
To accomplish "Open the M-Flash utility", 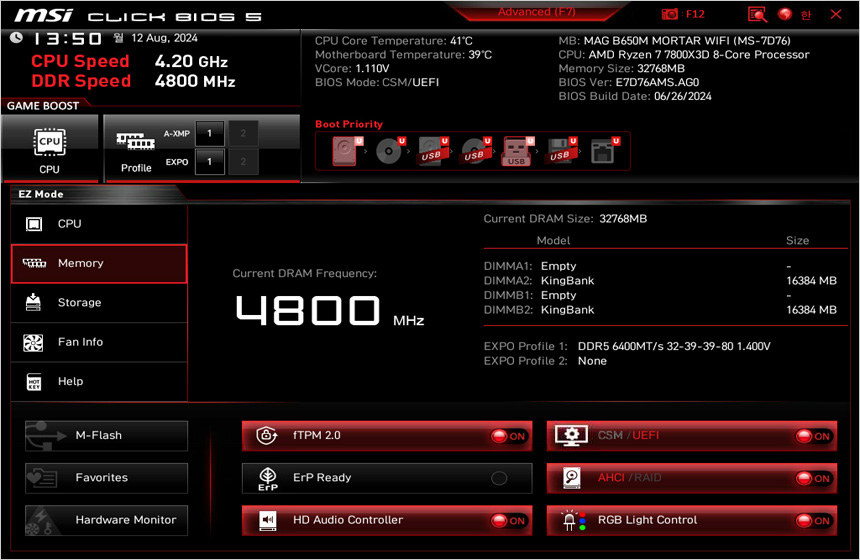I will [x=106, y=436].
